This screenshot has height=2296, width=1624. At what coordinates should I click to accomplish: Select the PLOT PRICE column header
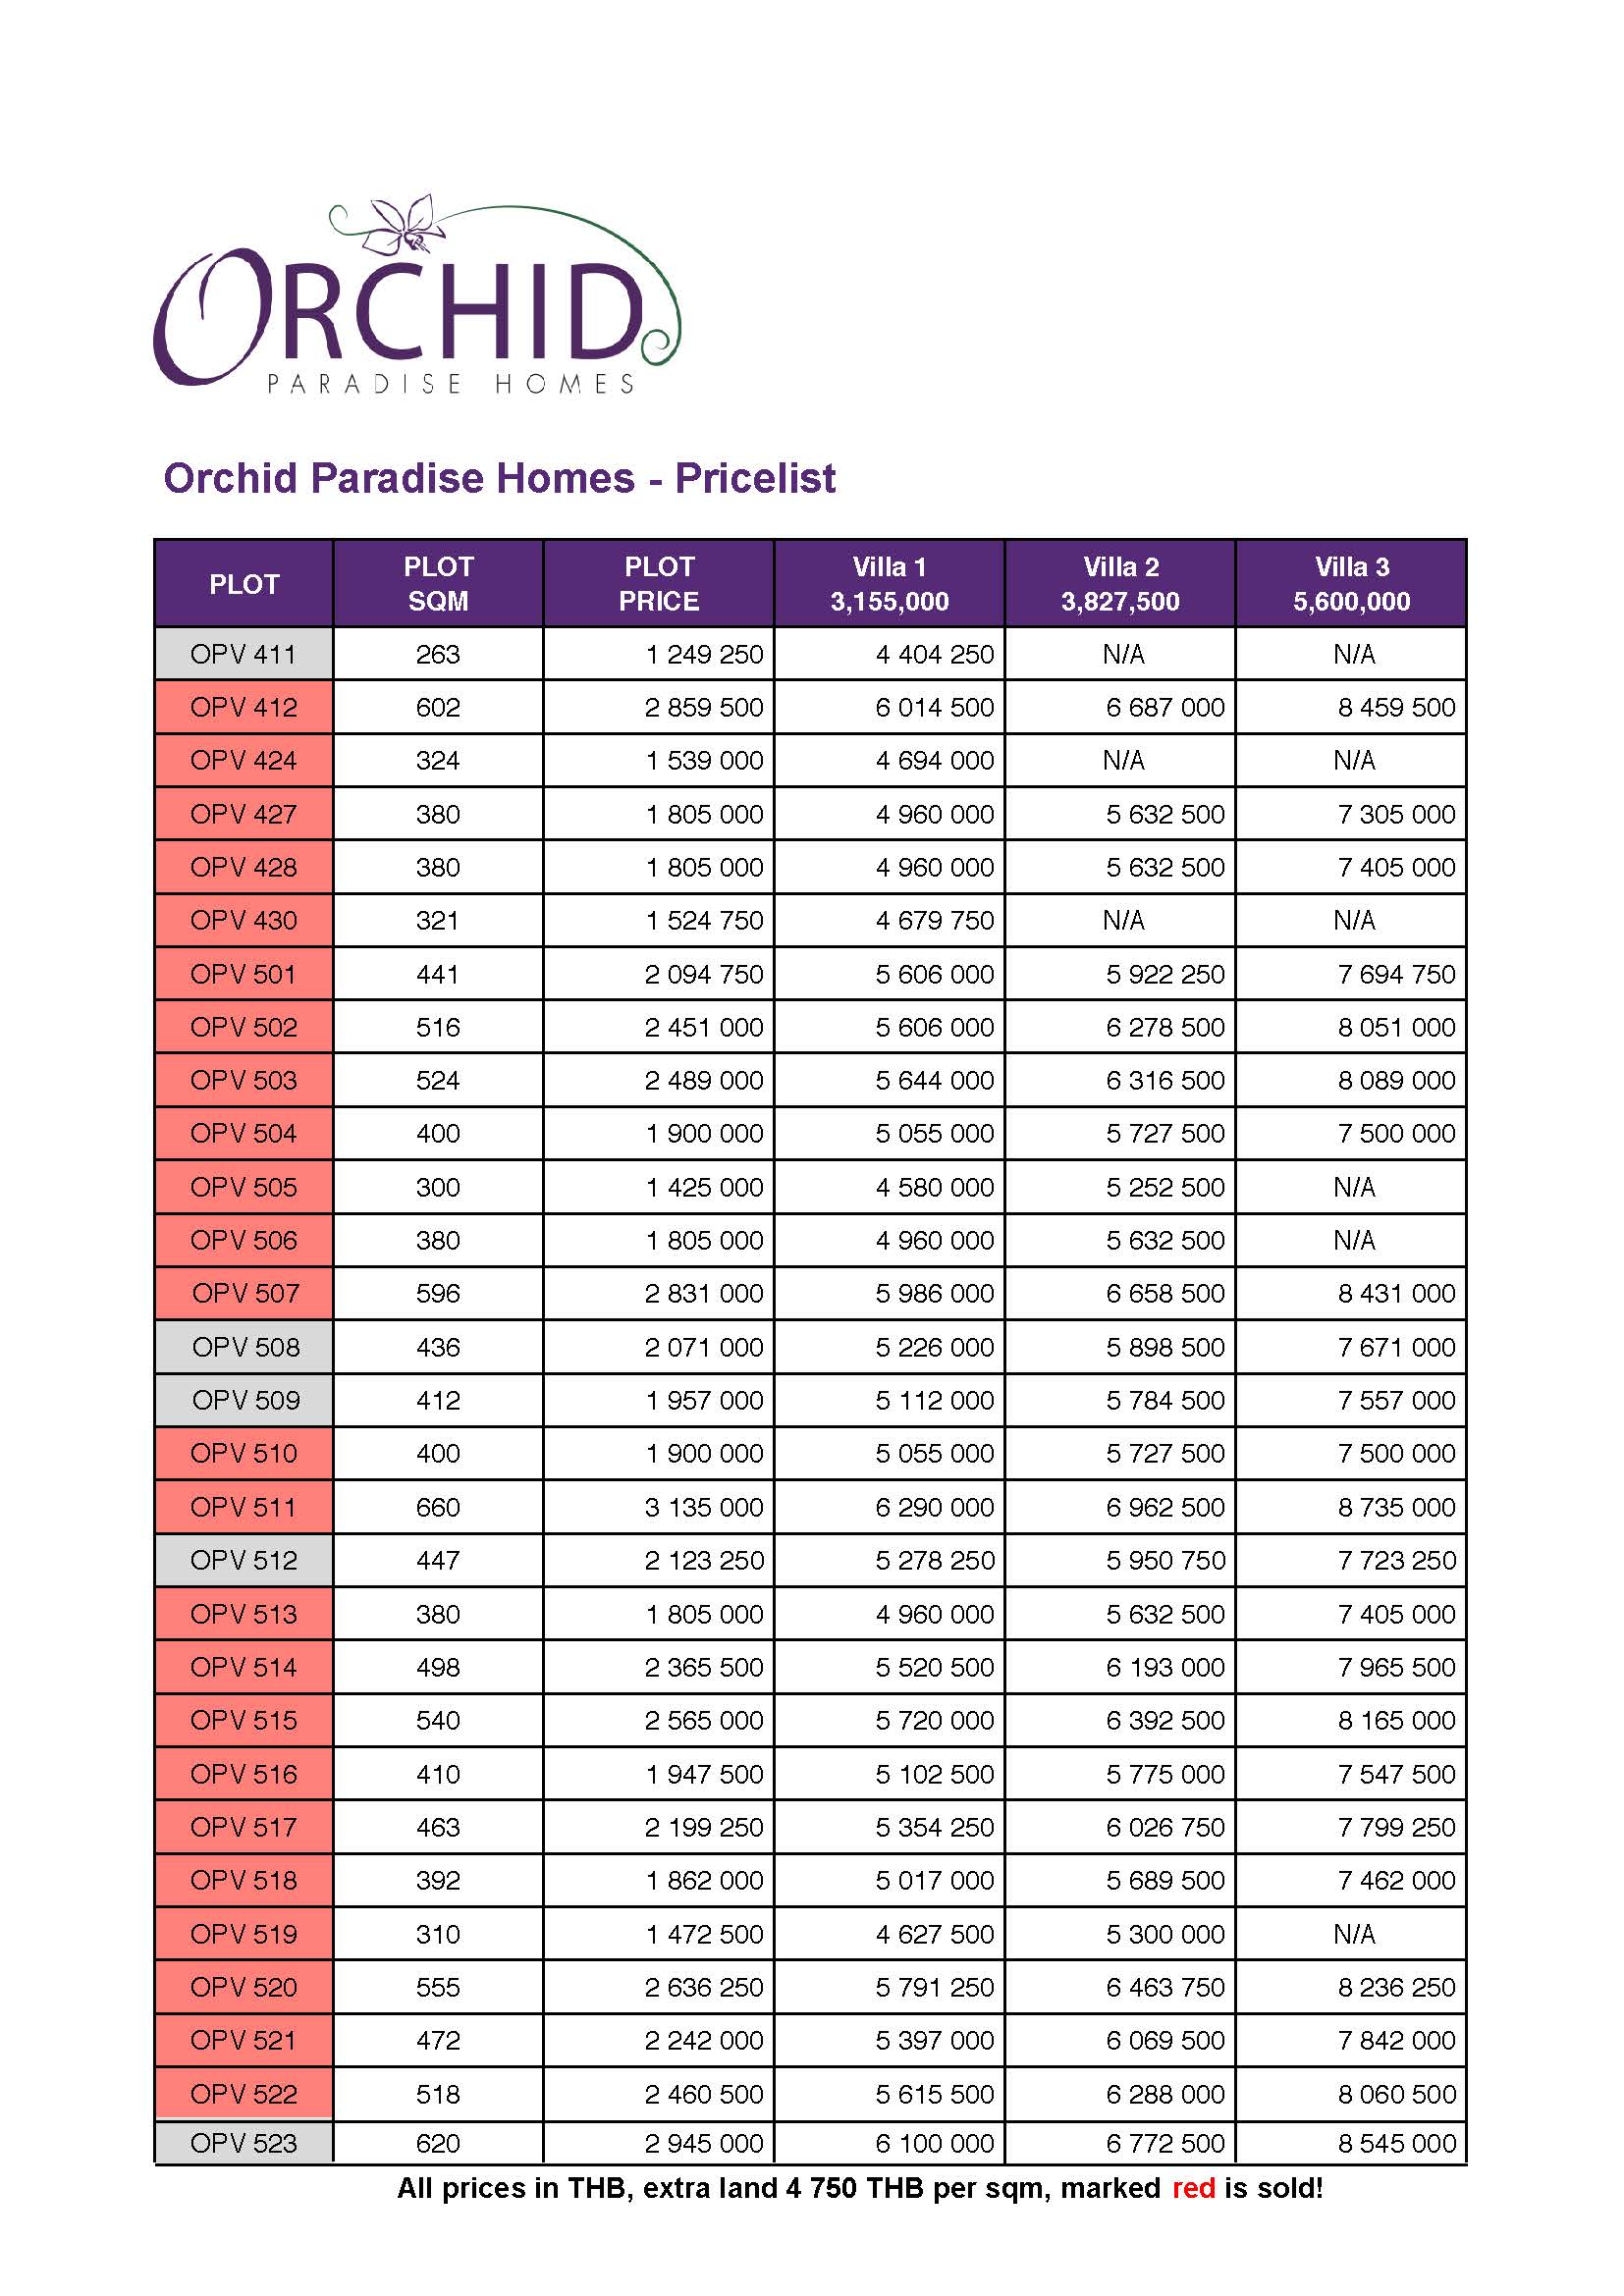pos(659,584)
